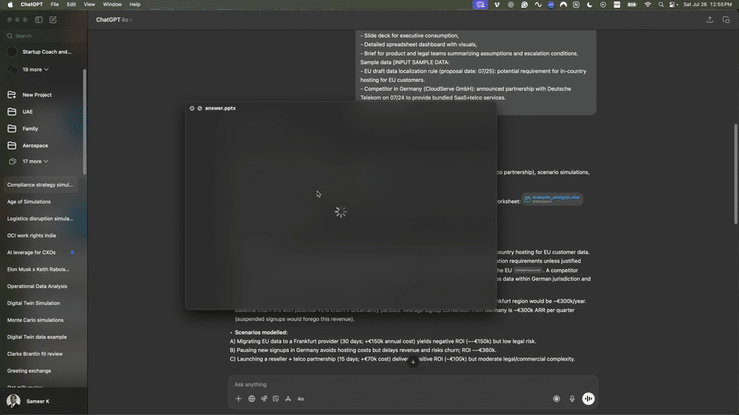
Task: Click the New Project folder icon
Action: (x=12, y=95)
